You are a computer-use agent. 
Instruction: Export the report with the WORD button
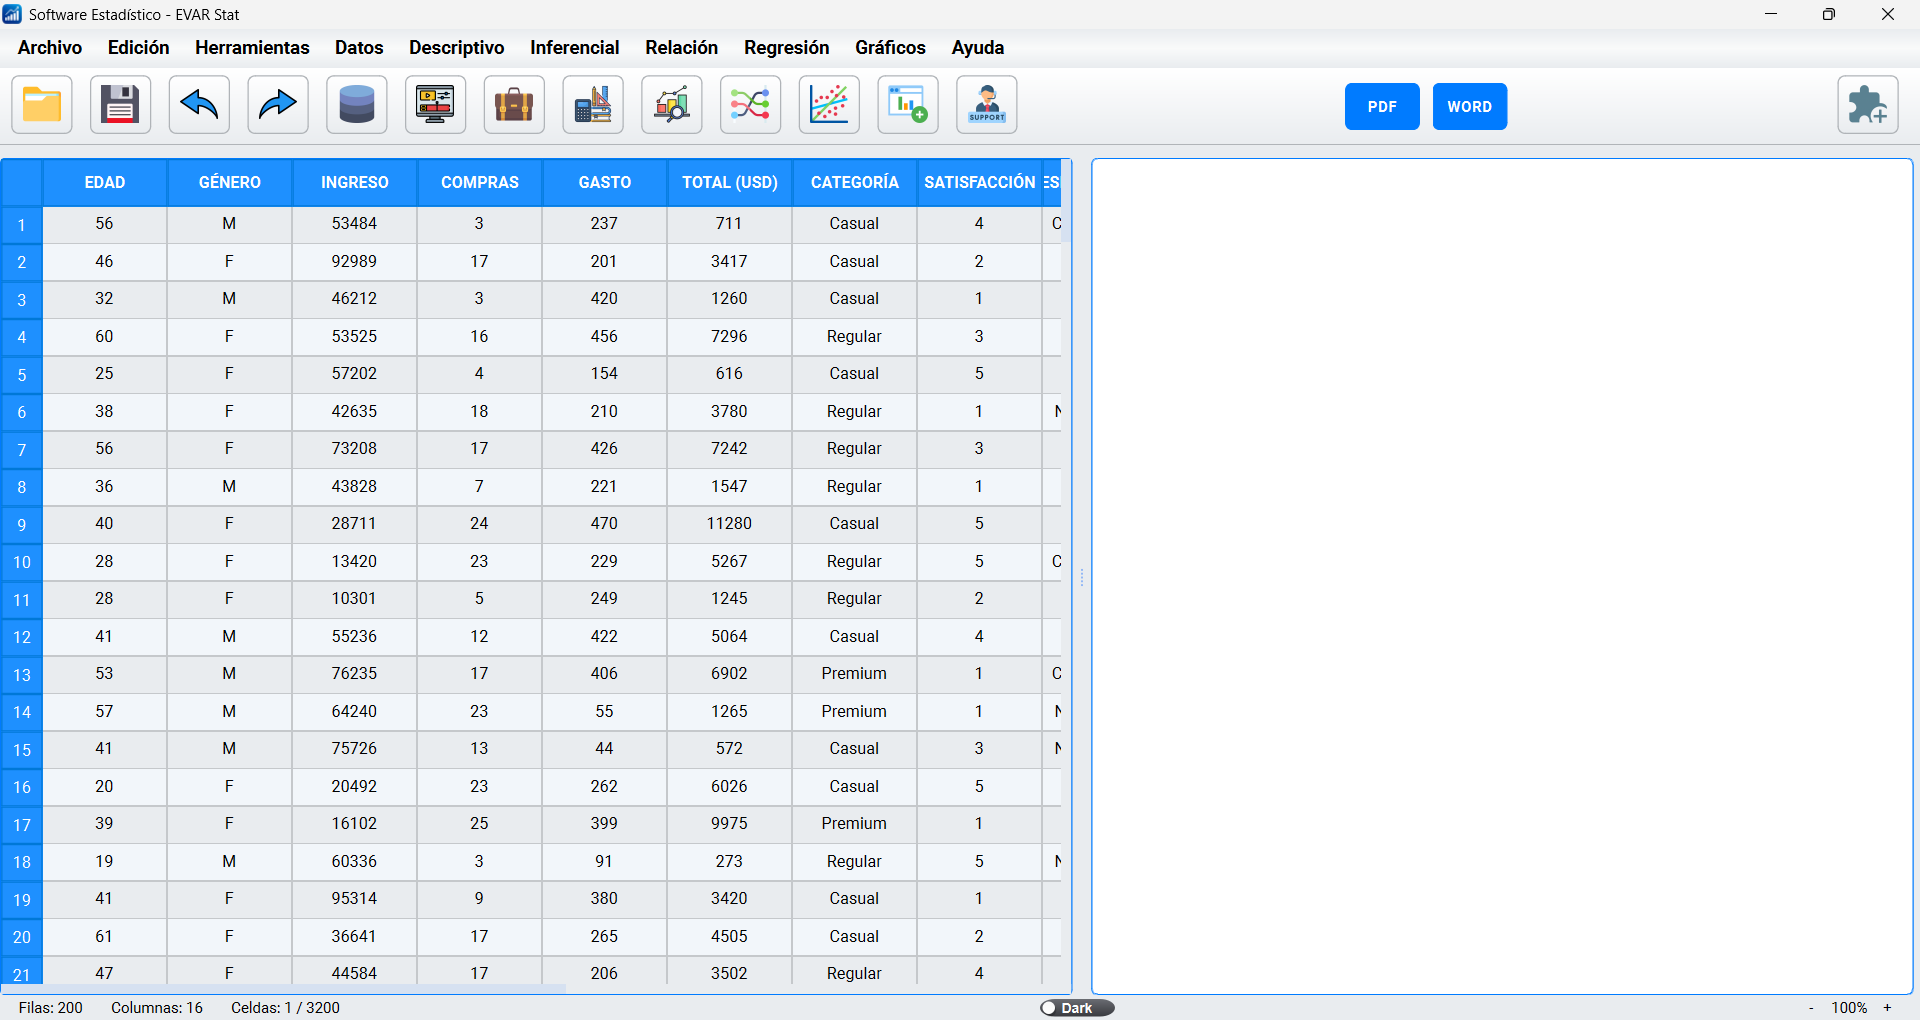[x=1469, y=107]
